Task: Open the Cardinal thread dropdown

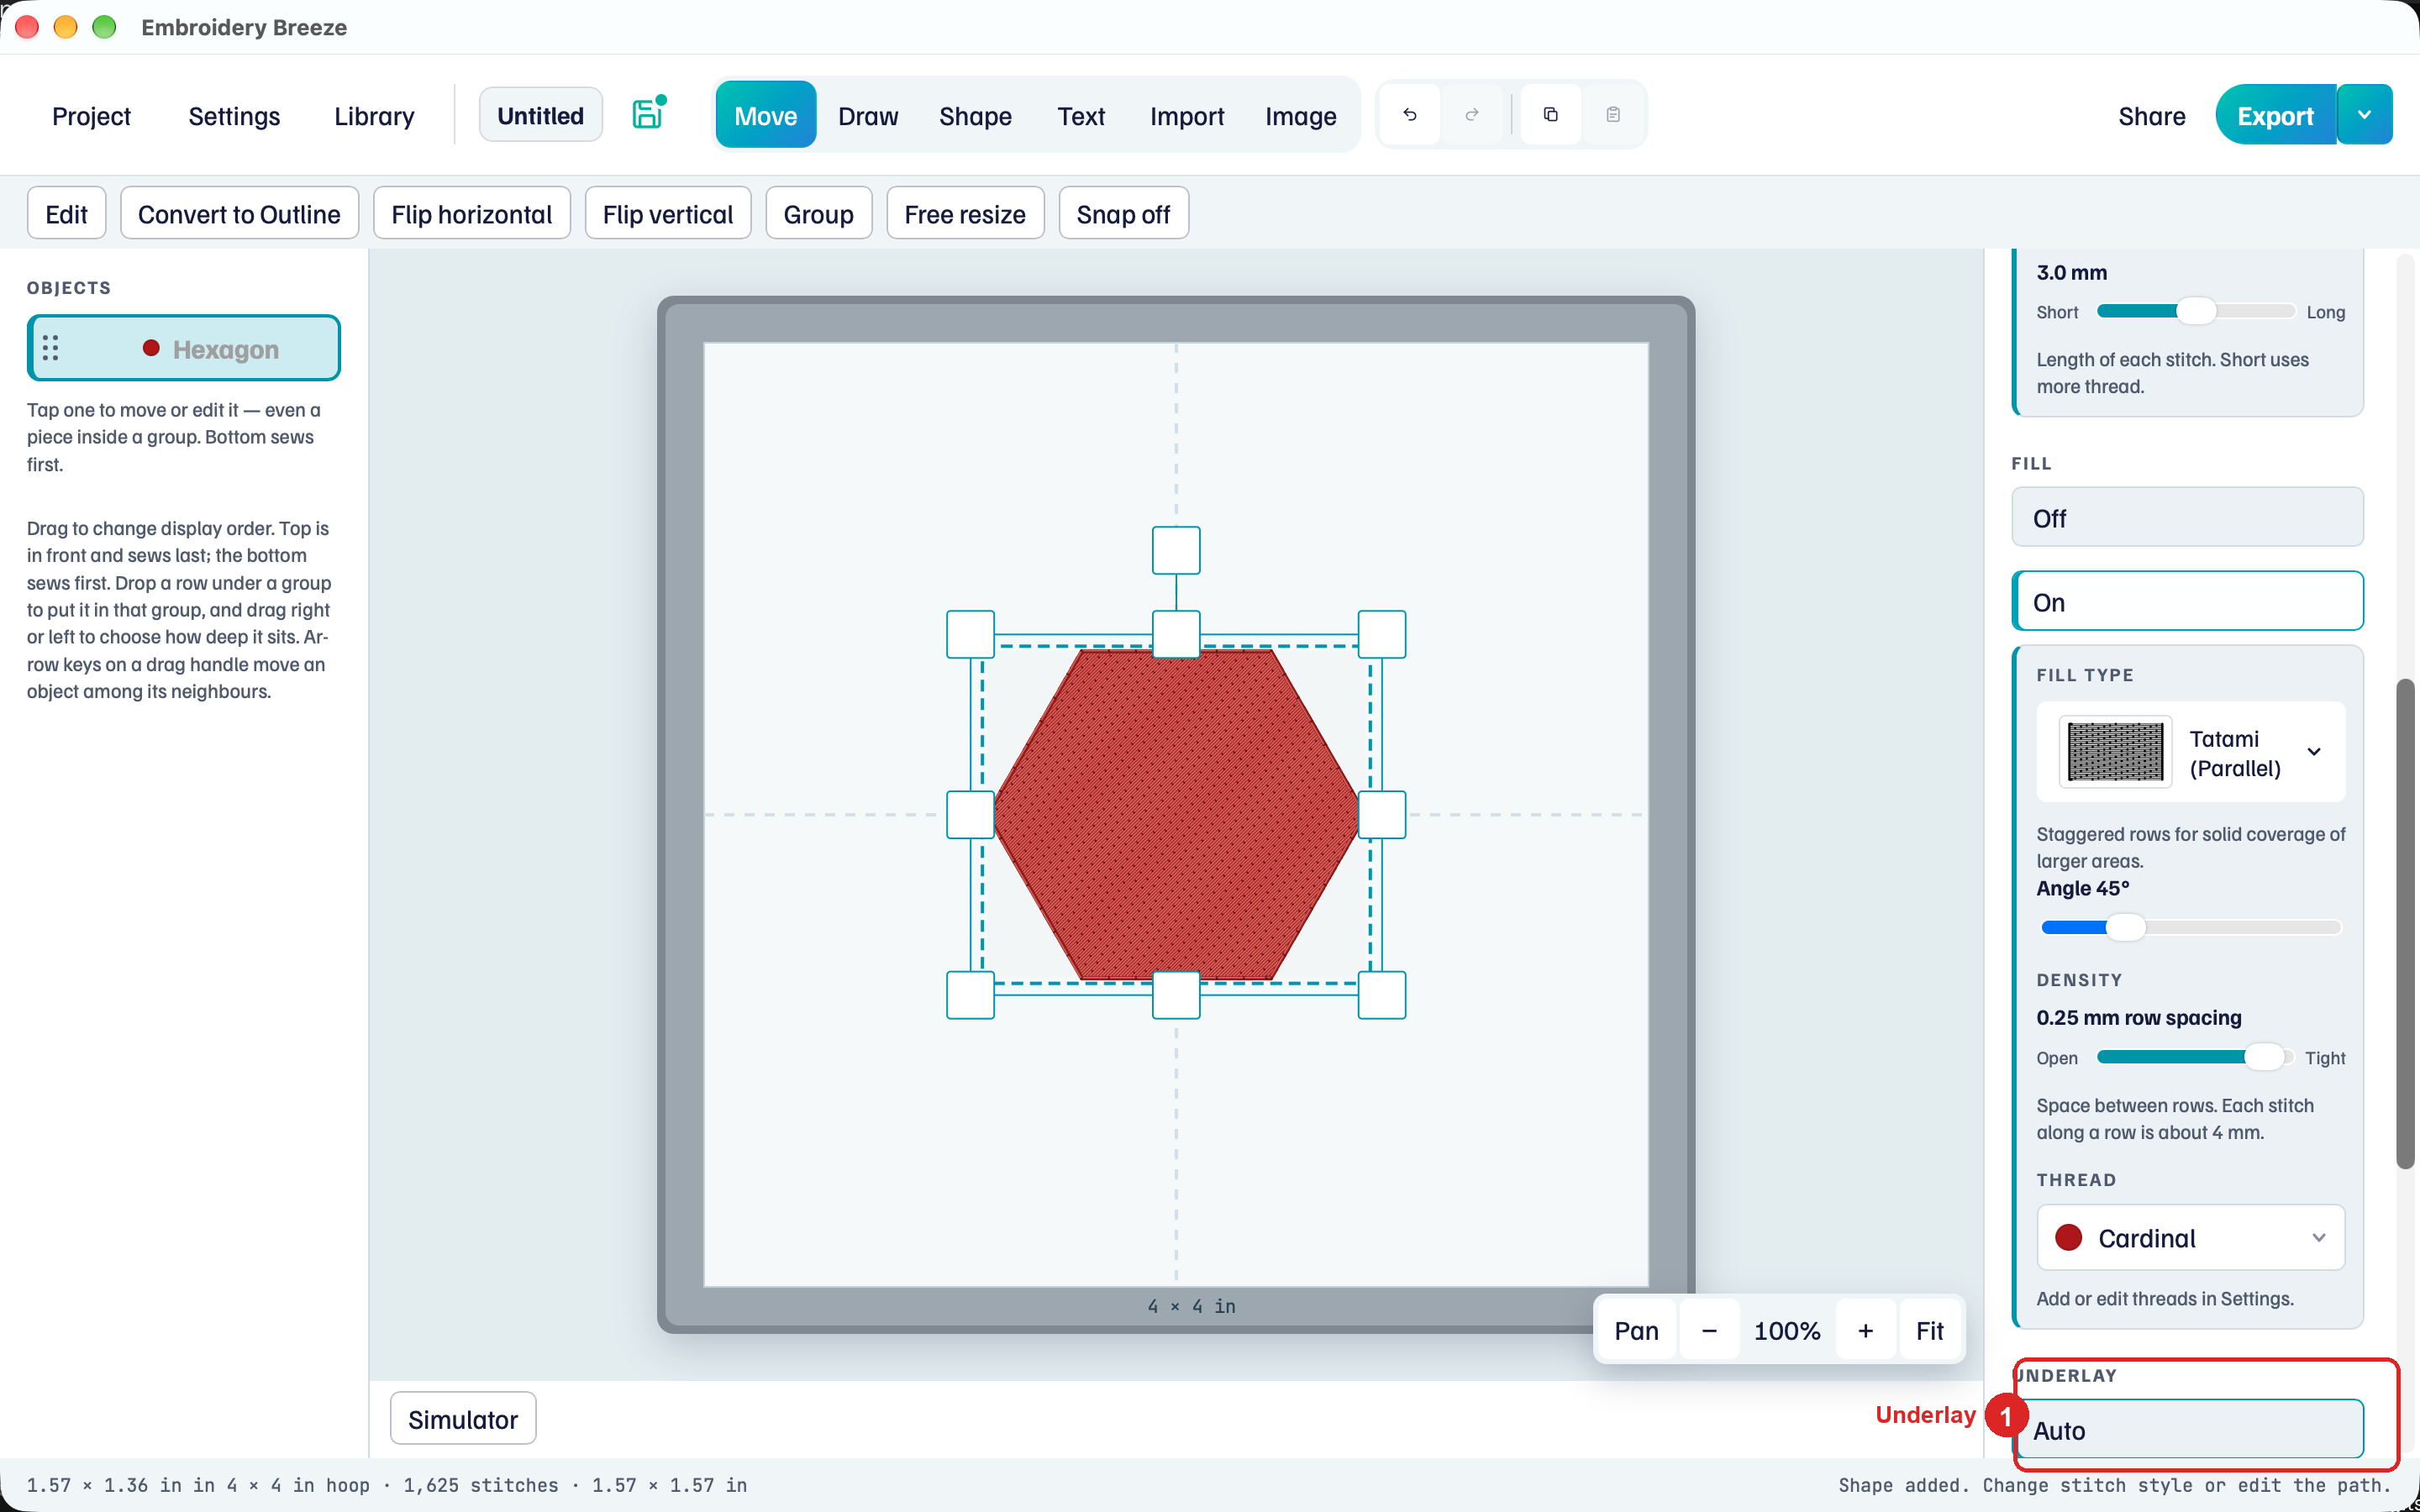Action: click(x=2191, y=1238)
